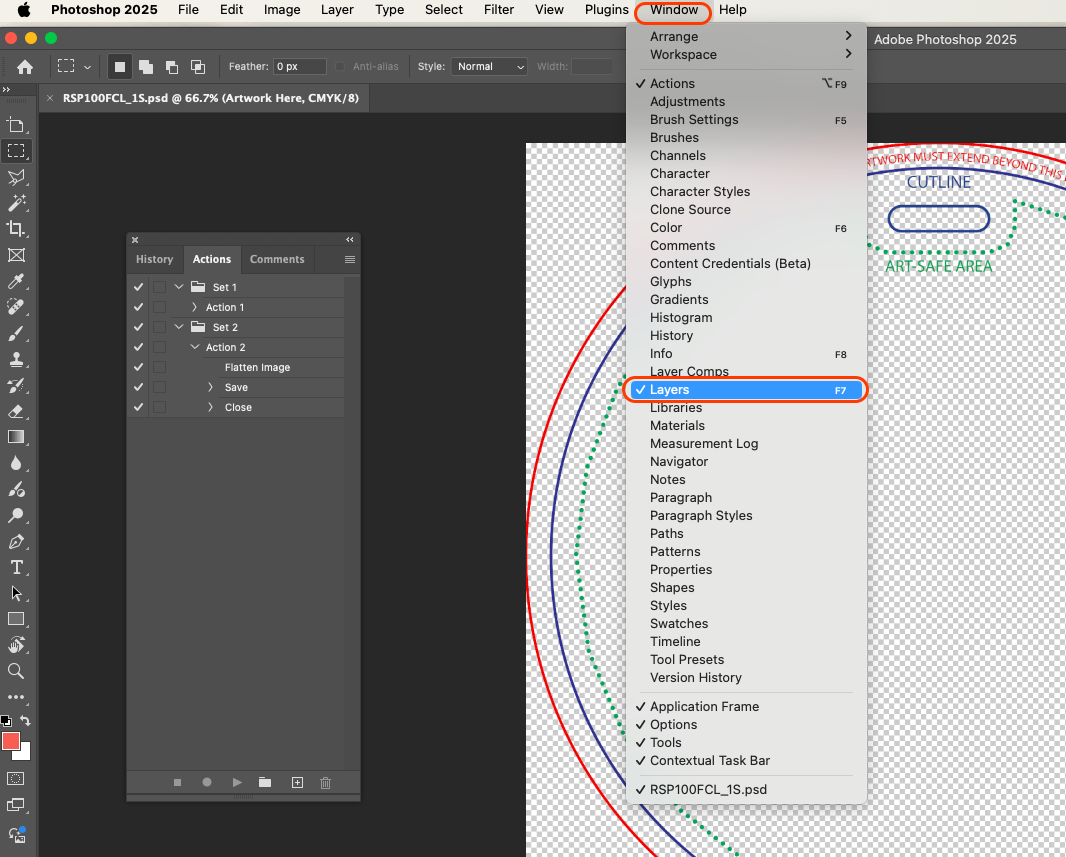This screenshot has height=857, width=1066.
Task: Play the selected action
Action: 237,783
